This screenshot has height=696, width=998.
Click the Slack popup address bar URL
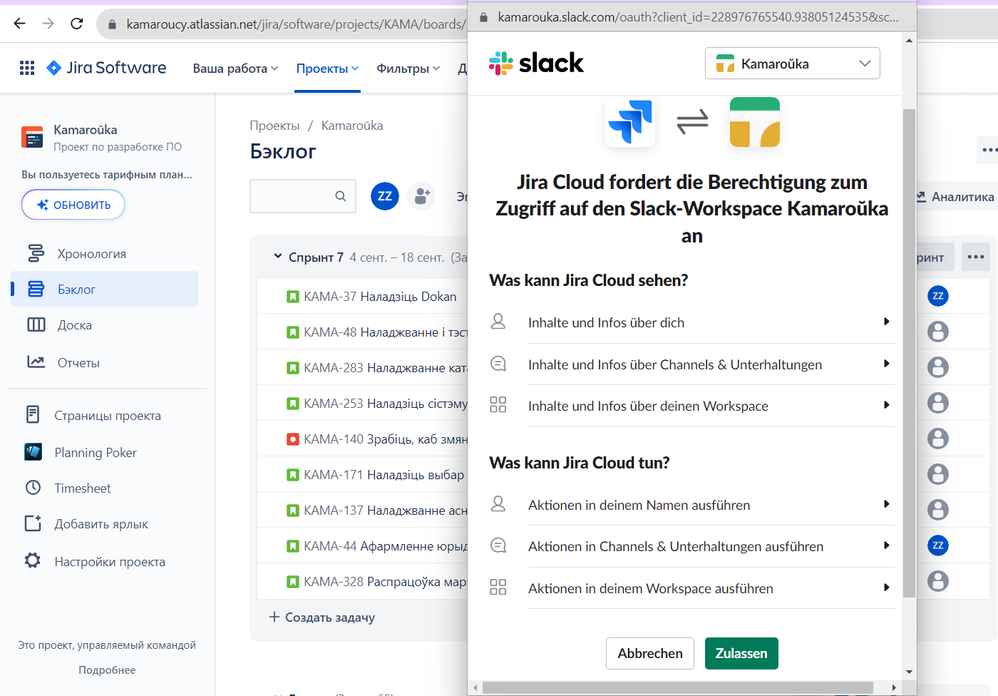point(698,17)
